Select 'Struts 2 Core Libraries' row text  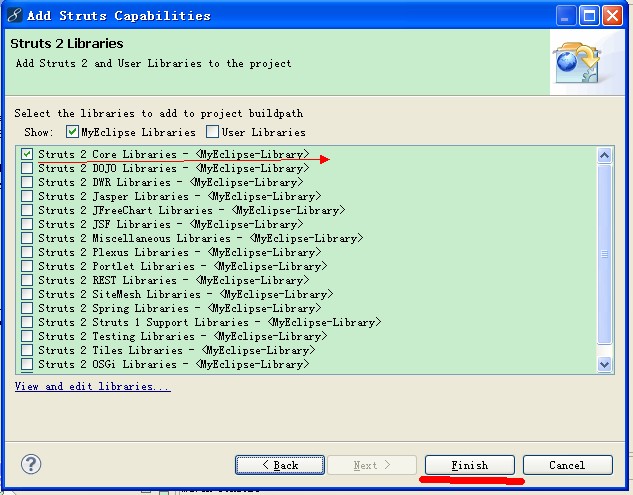pyautogui.click(x=174, y=154)
